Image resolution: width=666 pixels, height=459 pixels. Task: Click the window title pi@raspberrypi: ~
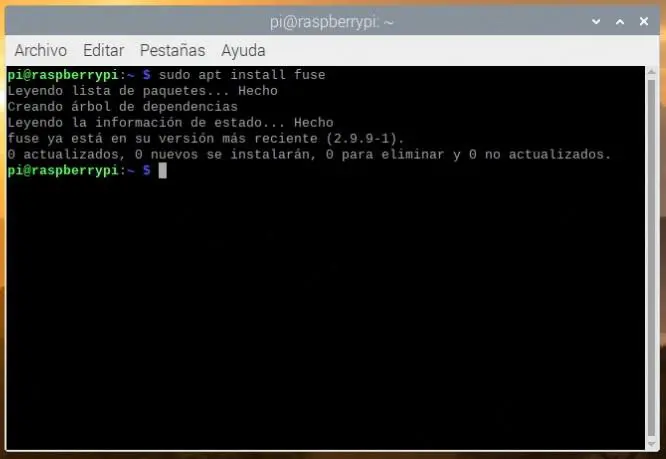coord(332,22)
